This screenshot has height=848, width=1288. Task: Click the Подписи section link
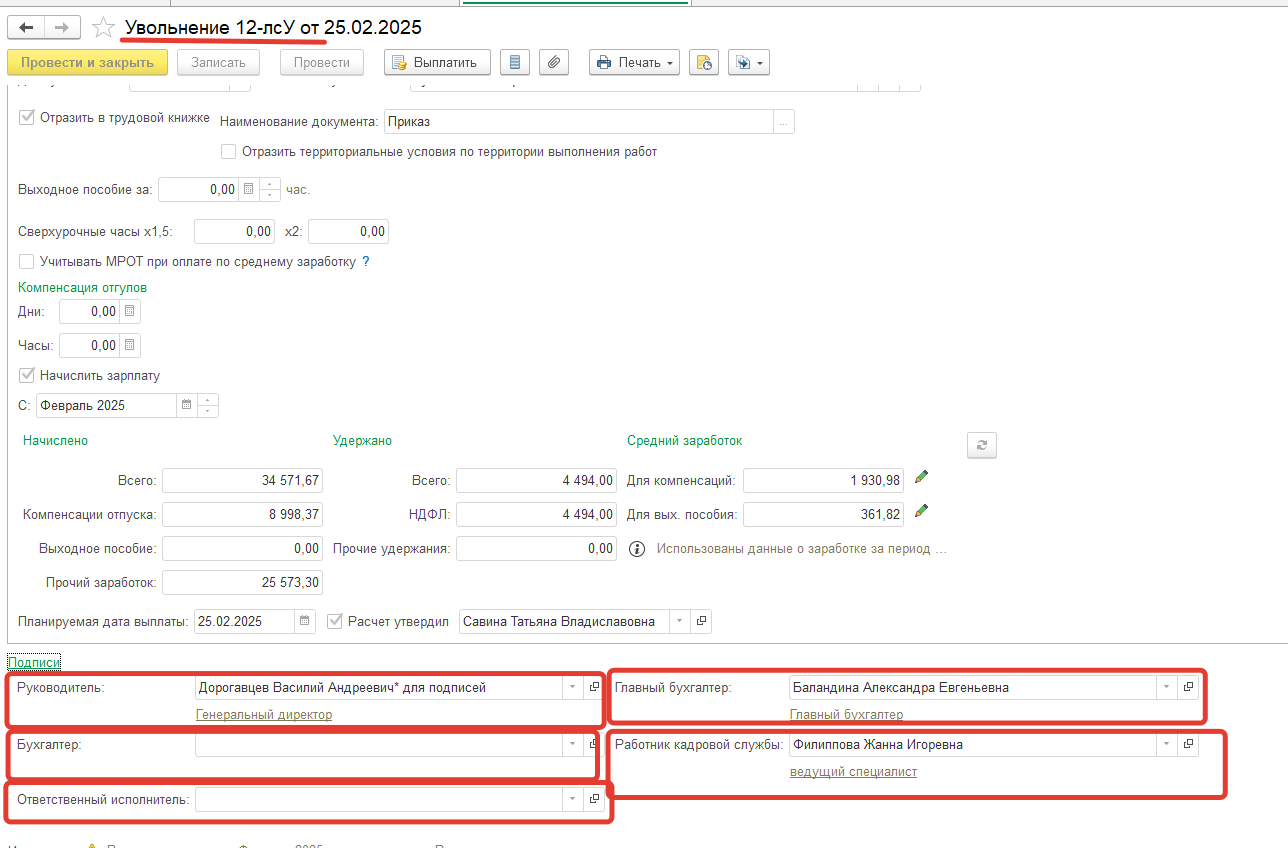(x=34, y=662)
